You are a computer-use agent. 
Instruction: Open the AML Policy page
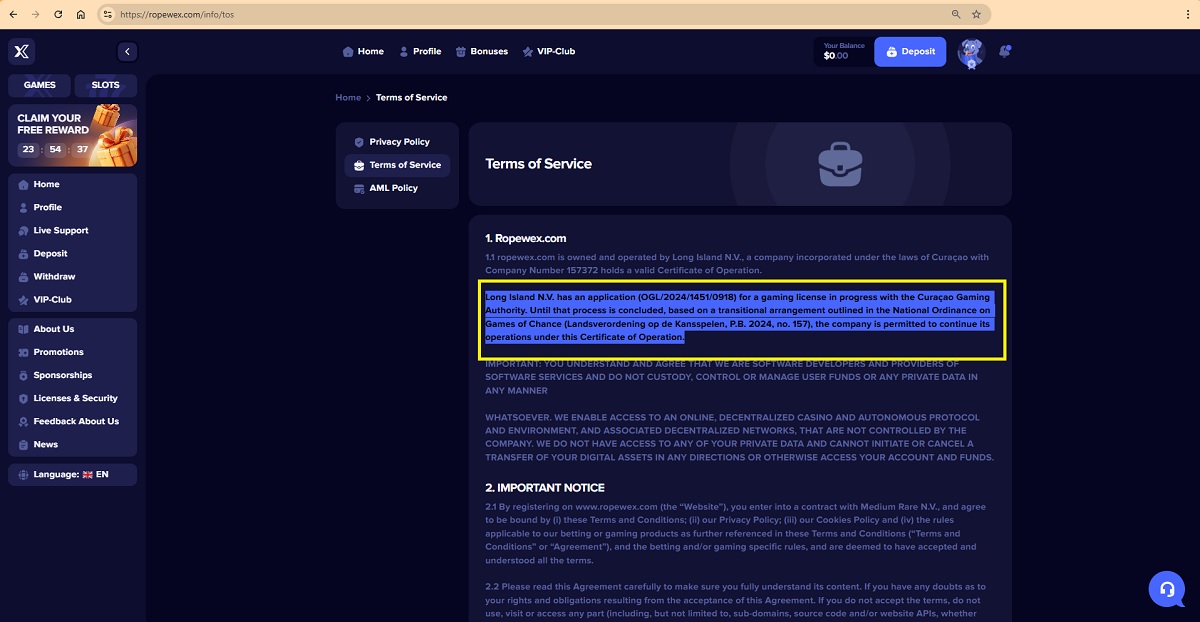coord(393,188)
